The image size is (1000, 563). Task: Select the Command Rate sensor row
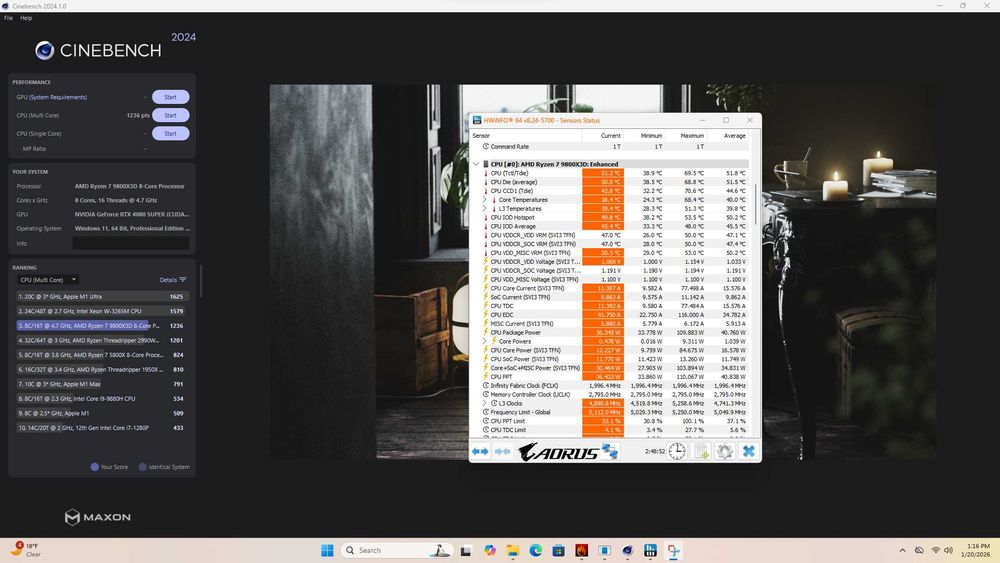tap(610, 147)
